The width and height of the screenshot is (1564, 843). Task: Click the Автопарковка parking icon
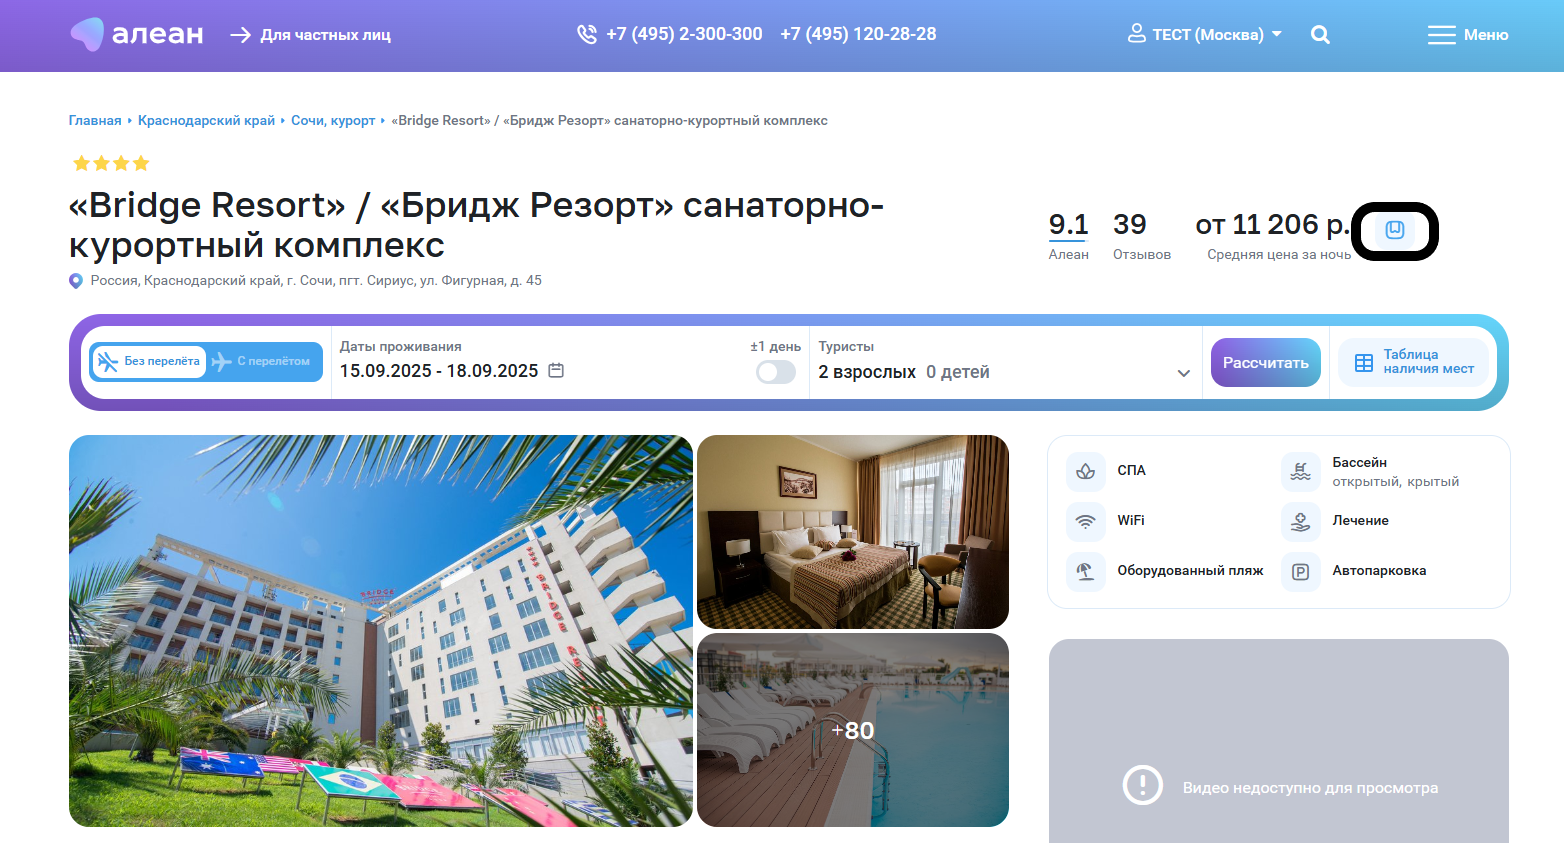(x=1300, y=572)
